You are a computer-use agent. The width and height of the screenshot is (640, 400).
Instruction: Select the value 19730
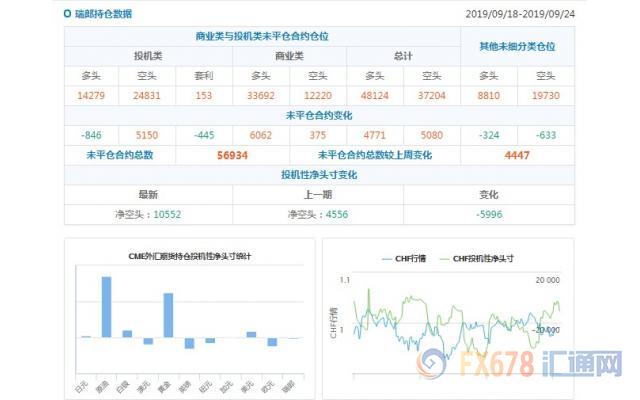[546, 96]
